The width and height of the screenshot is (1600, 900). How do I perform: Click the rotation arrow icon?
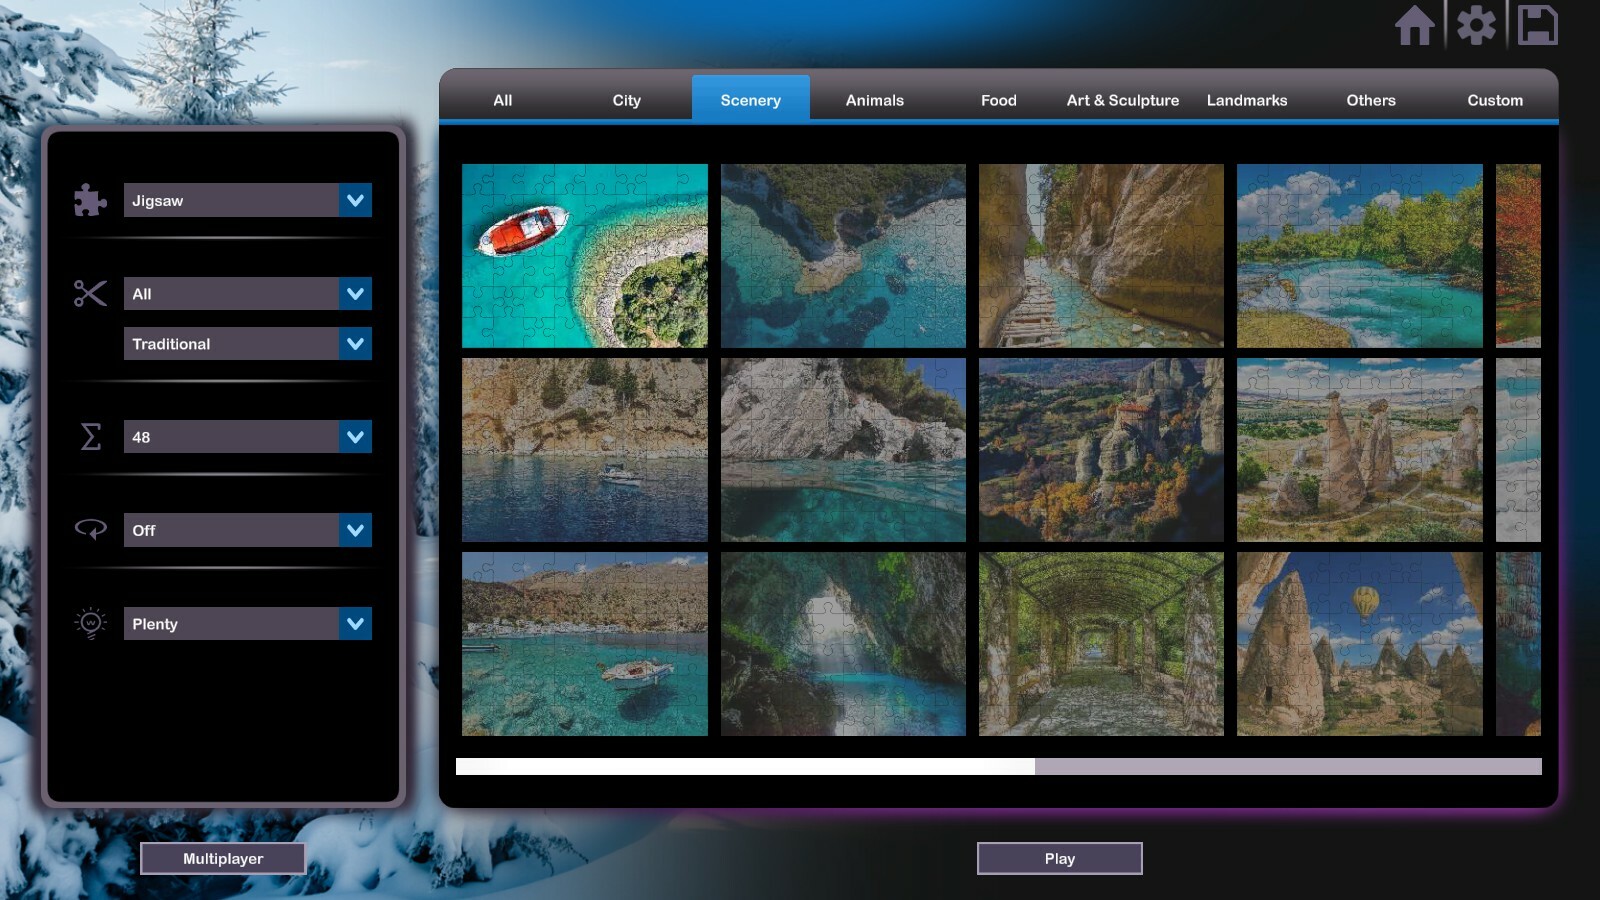coord(89,530)
